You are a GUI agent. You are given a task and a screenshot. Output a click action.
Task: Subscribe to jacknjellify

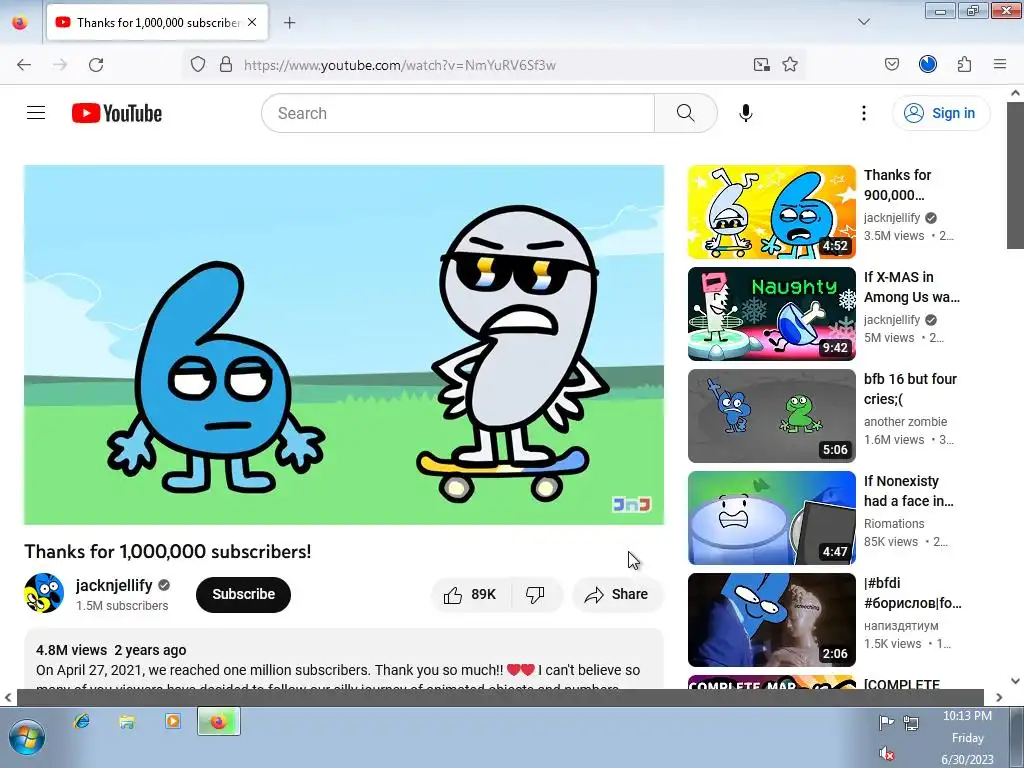[x=243, y=594]
